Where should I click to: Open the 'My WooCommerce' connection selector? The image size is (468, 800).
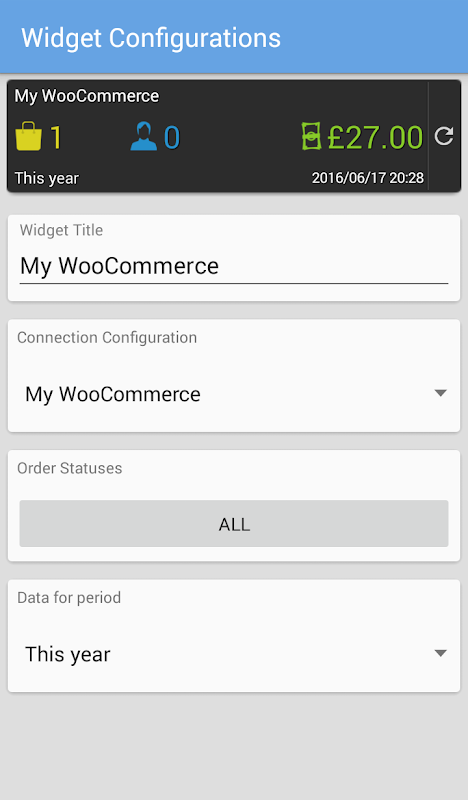[x=234, y=394]
